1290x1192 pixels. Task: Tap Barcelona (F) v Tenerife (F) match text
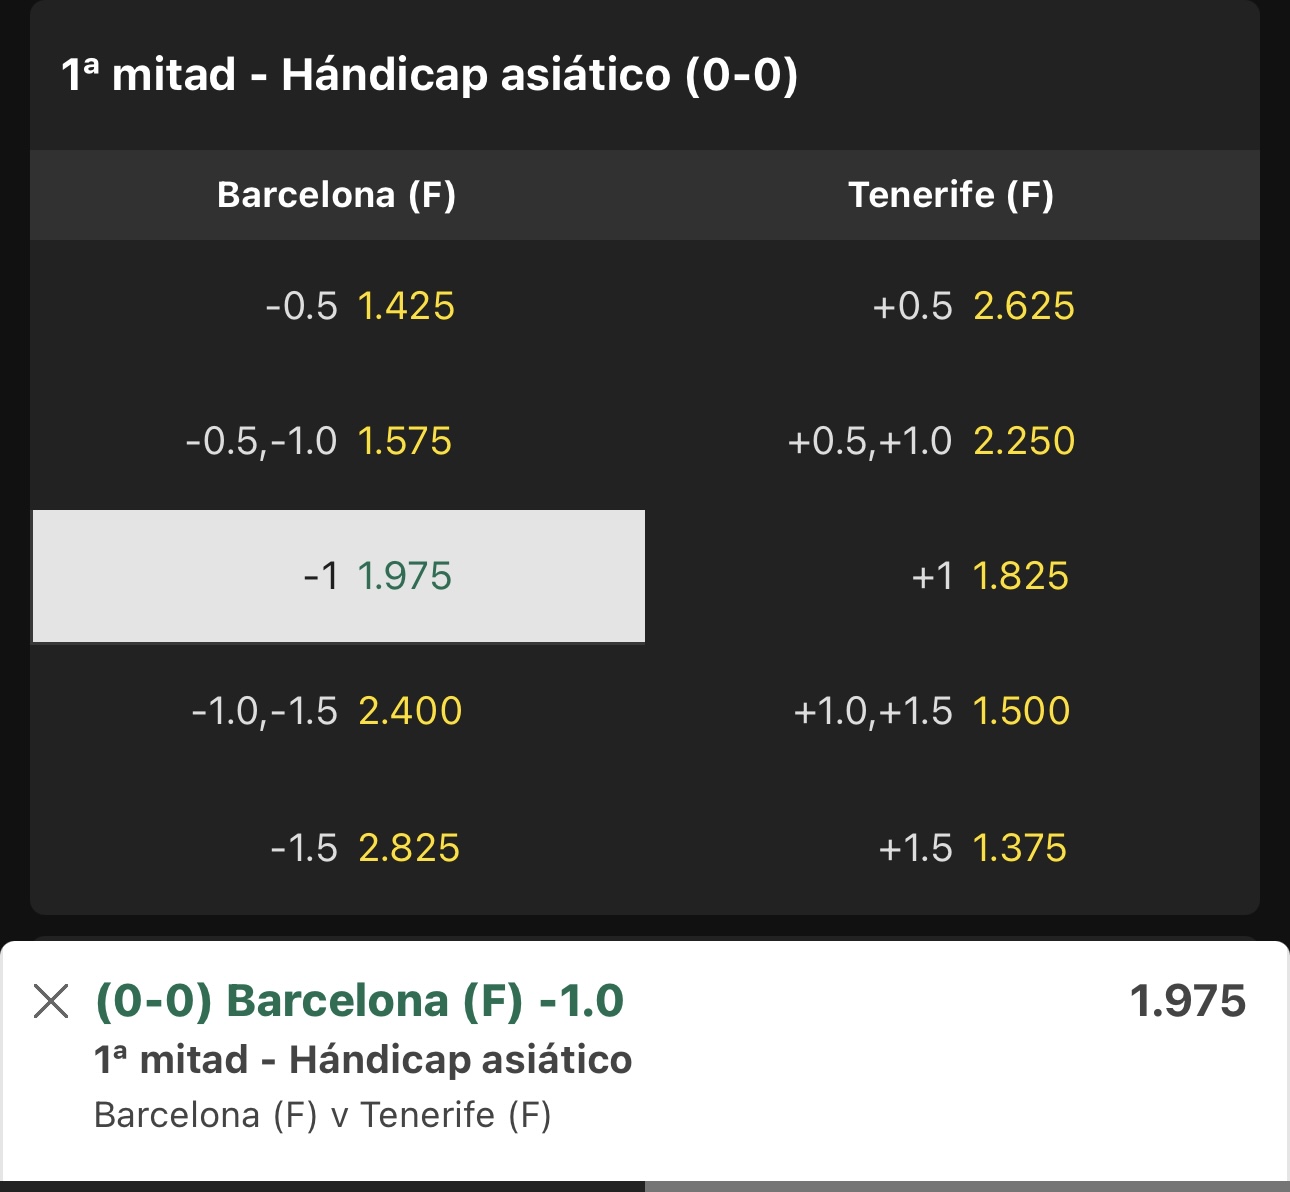coord(322,1114)
